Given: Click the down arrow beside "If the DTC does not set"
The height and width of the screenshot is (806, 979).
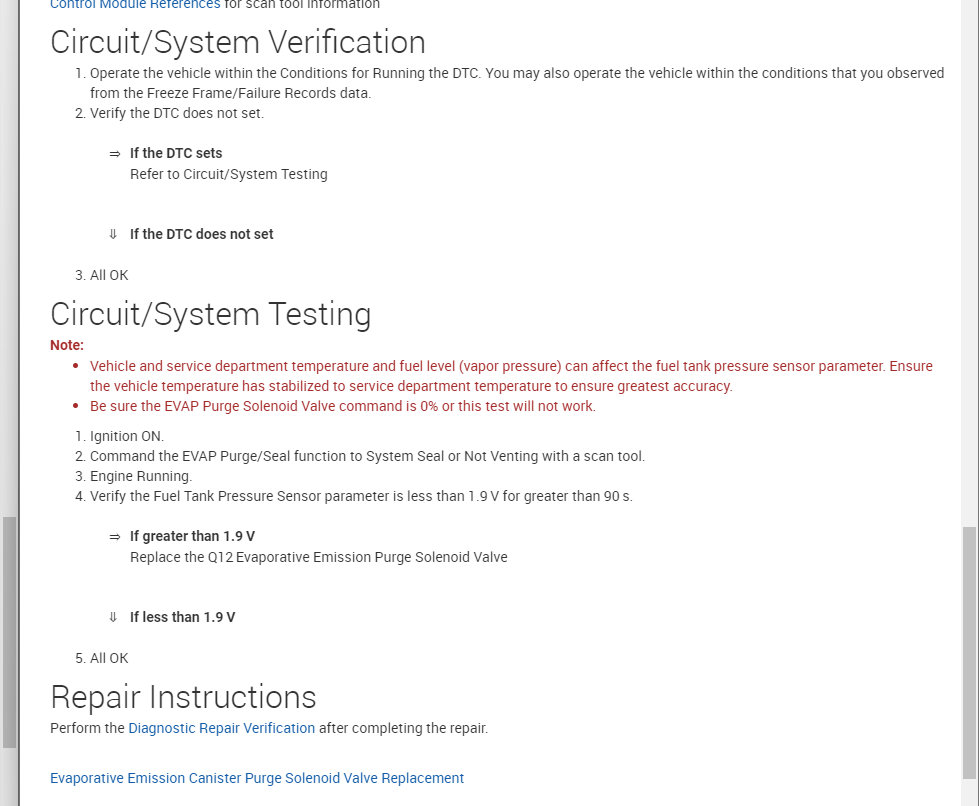Looking at the screenshot, I should coord(114,234).
